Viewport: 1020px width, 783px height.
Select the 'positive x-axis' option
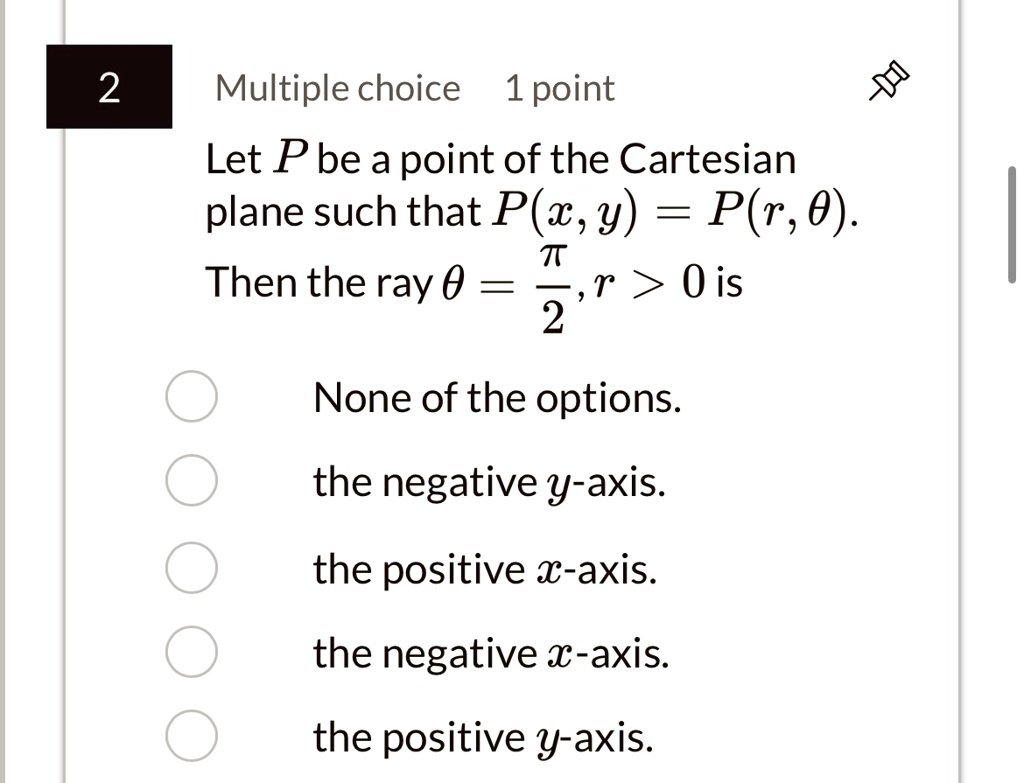[190, 566]
